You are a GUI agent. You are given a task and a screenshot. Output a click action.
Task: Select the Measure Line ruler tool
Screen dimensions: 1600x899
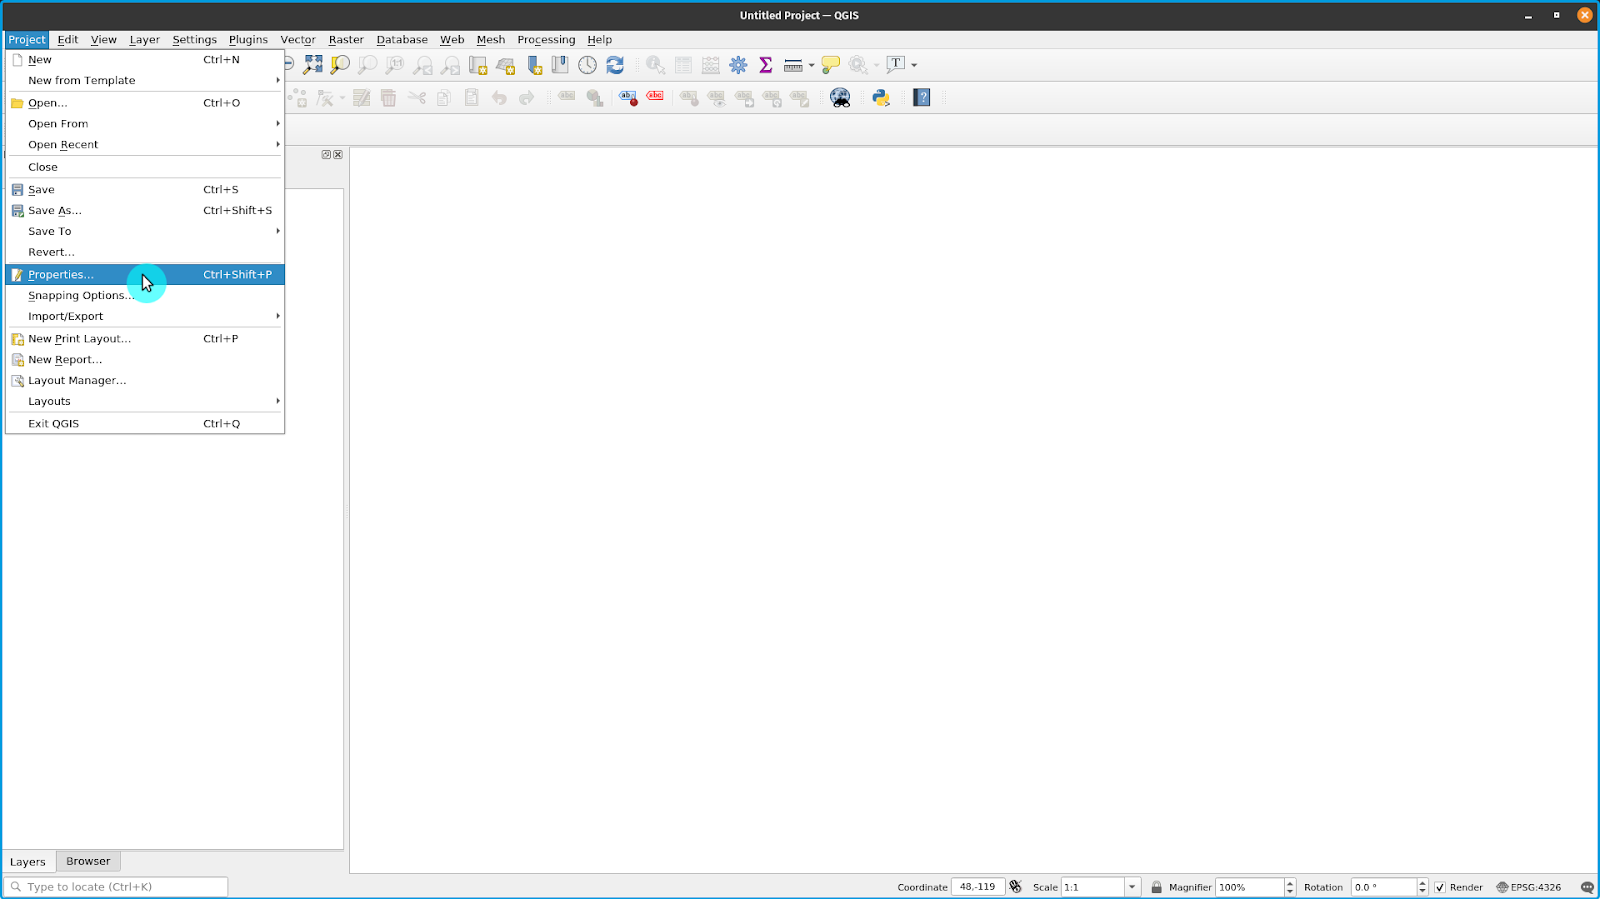(793, 65)
